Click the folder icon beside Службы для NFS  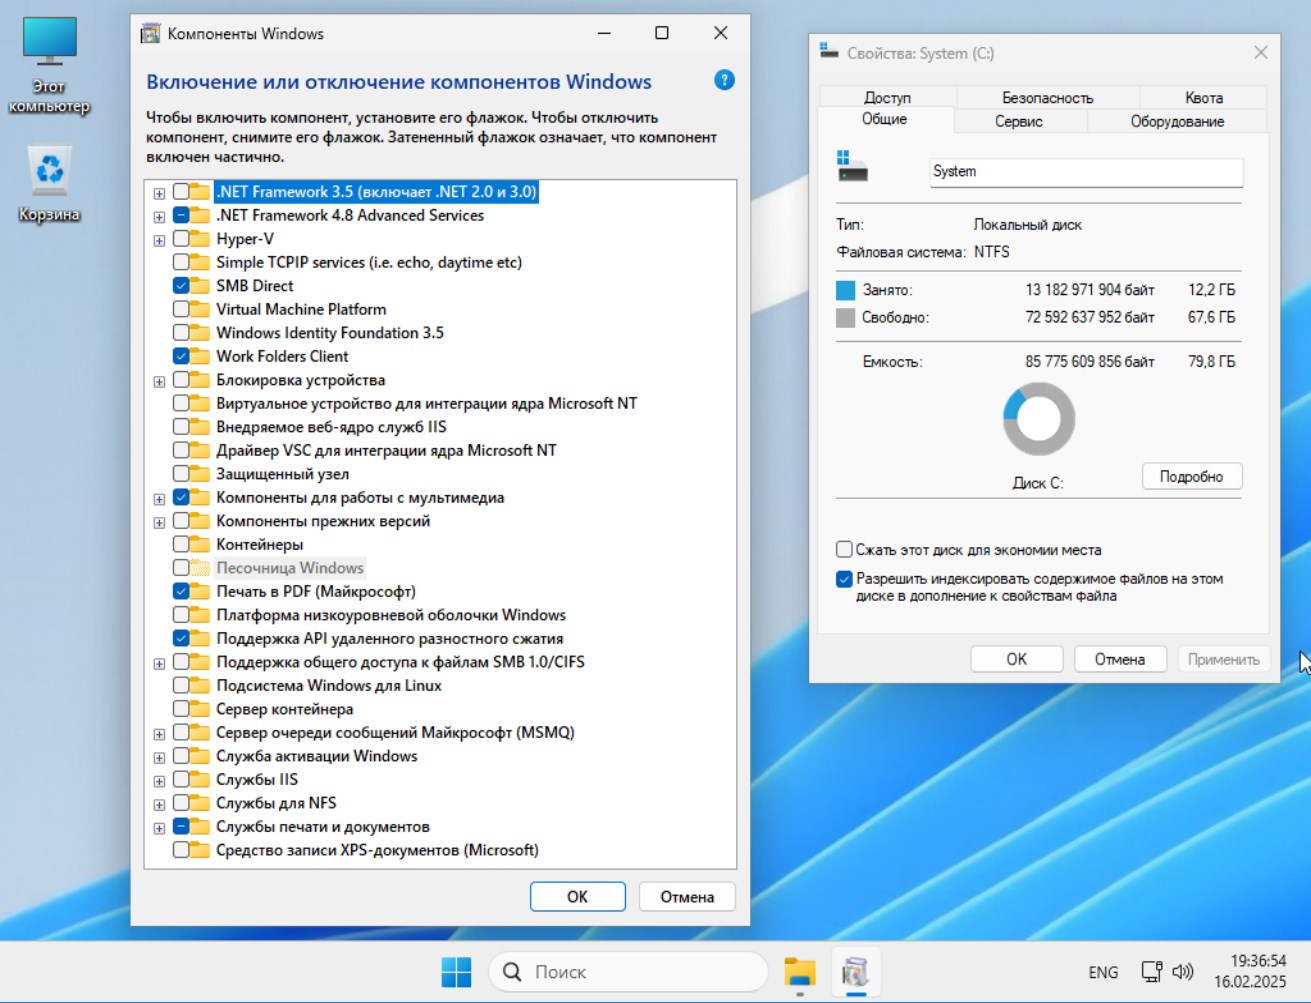point(201,803)
